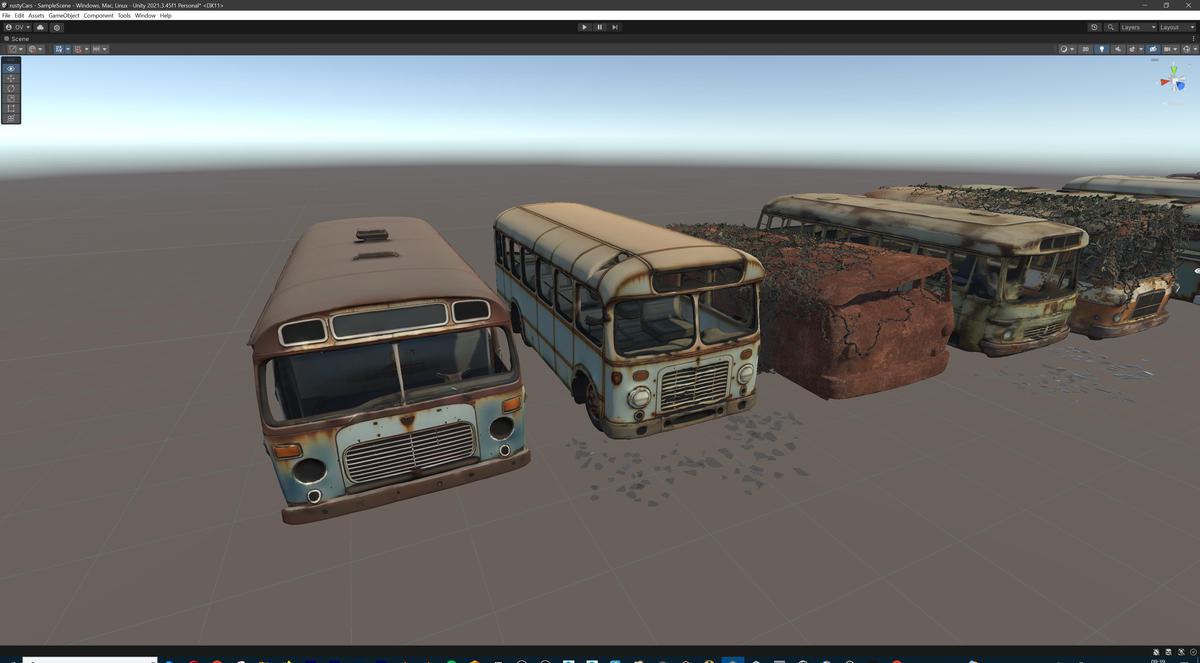The width and height of the screenshot is (1200, 663).
Task: Toggle audio in the Scene view
Action: pos(1117,48)
